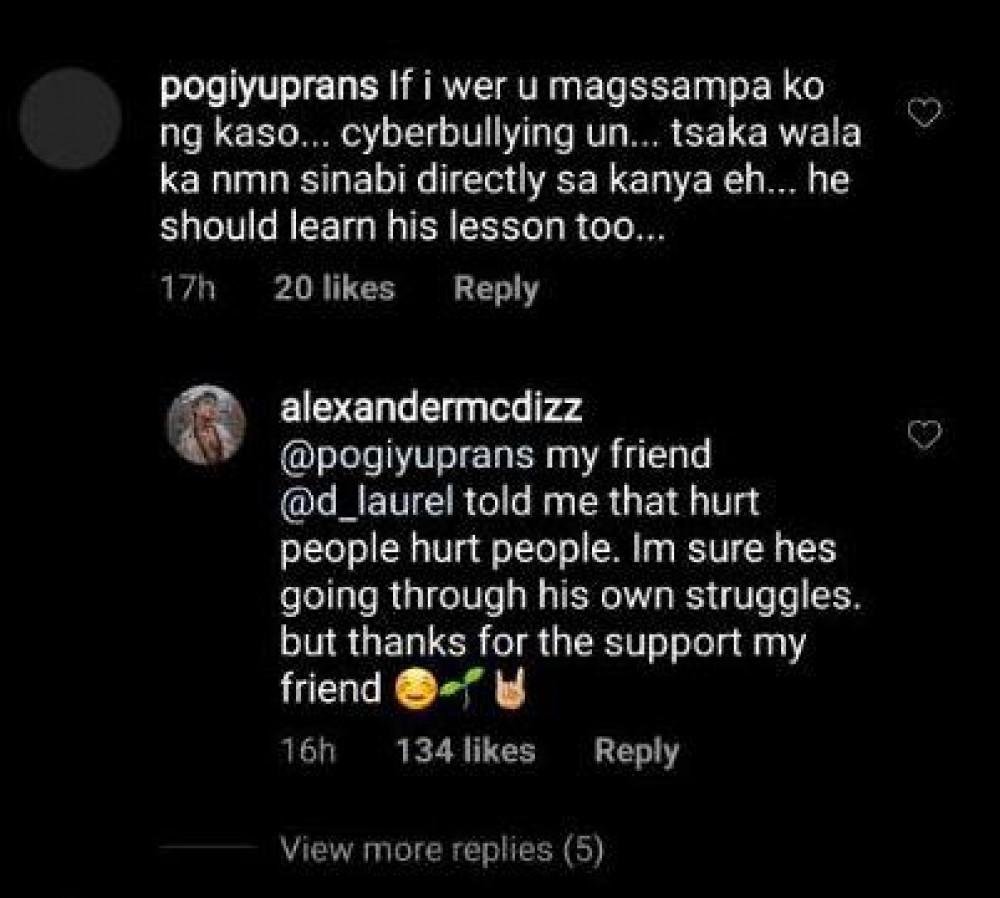The width and height of the screenshot is (1000, 898).
Task: Tap the heart on alexandermcdizz's reply
Action: tap(927, 434)
